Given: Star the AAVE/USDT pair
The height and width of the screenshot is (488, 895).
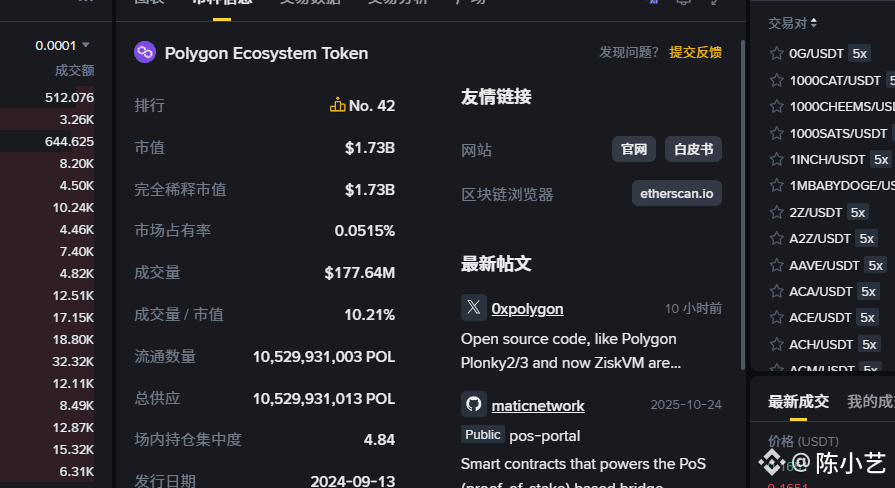Looking at the screenshot, I should 776,265.
